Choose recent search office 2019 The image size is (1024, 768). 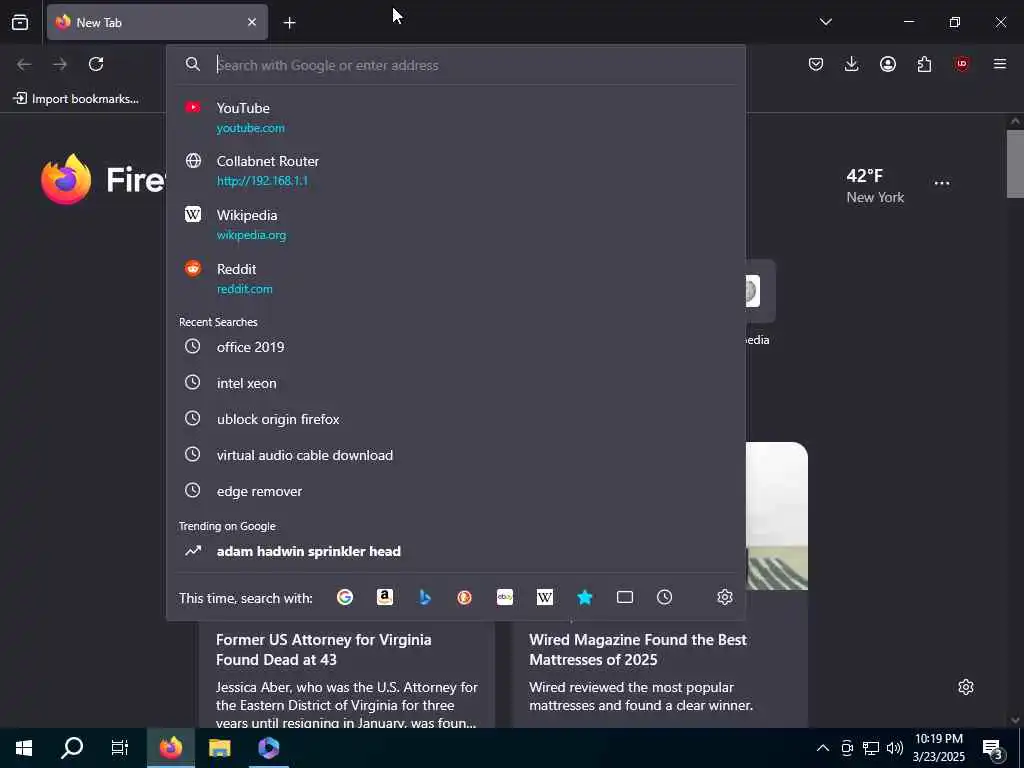click(456, 347)
